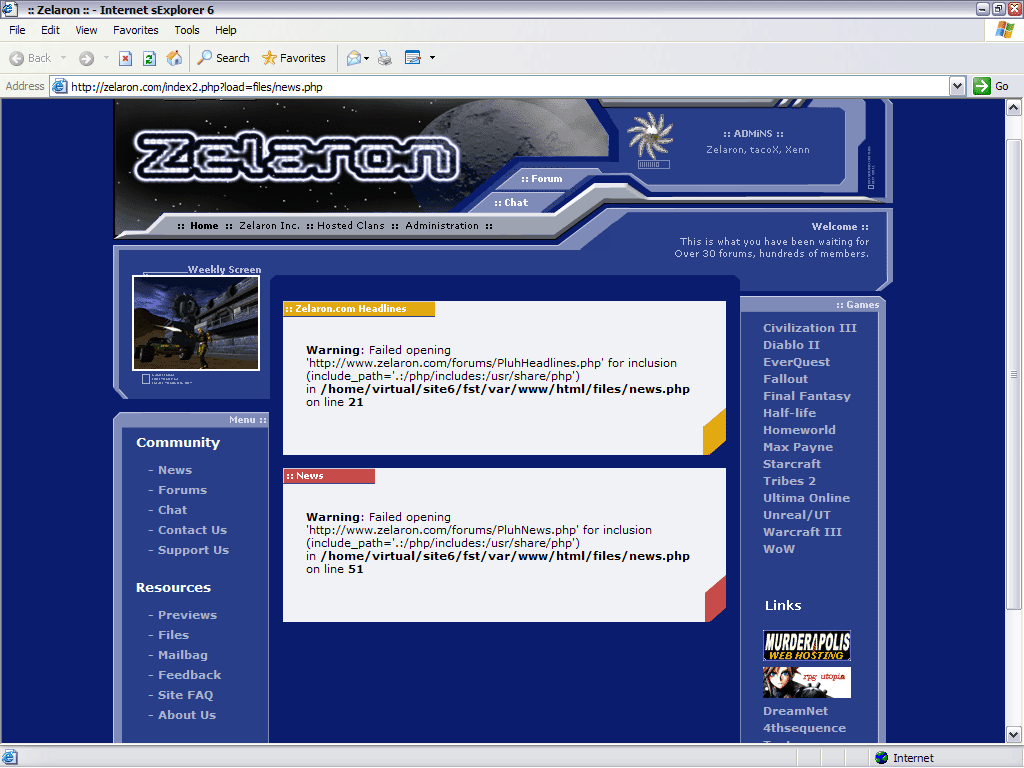The image size is (1024, 768).
Task: Open Zelaron Inc. navigation link
Action: point(270,225)
